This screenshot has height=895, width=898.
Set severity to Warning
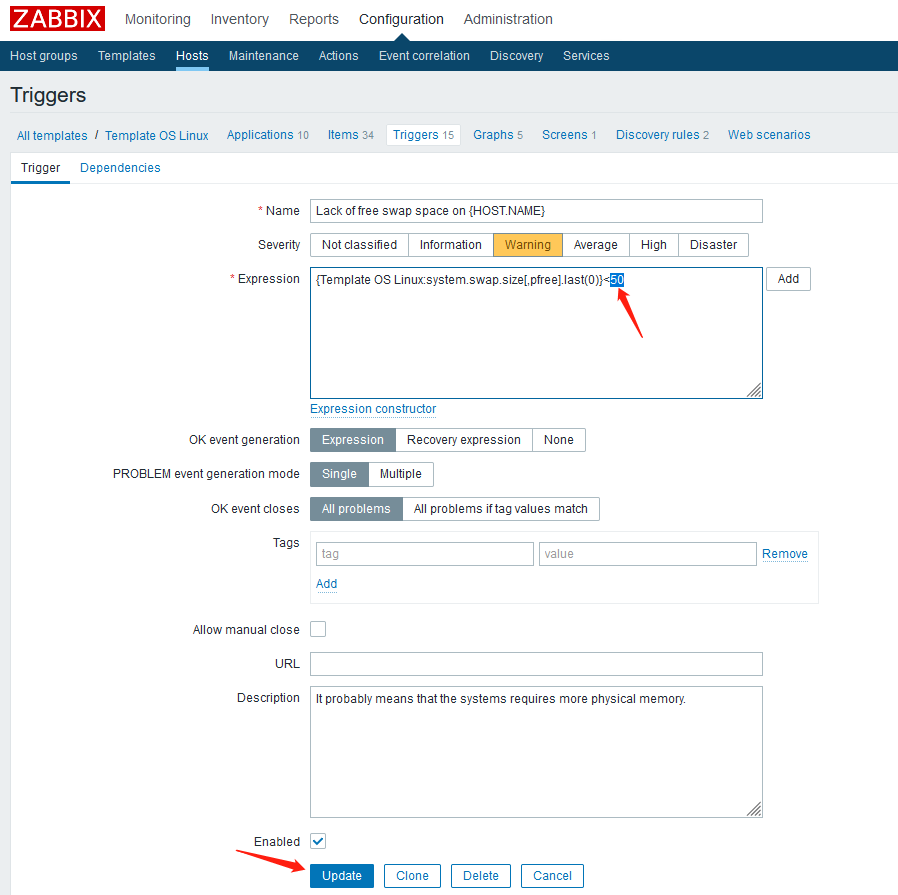pyautogui.click(x=527, y=245)
